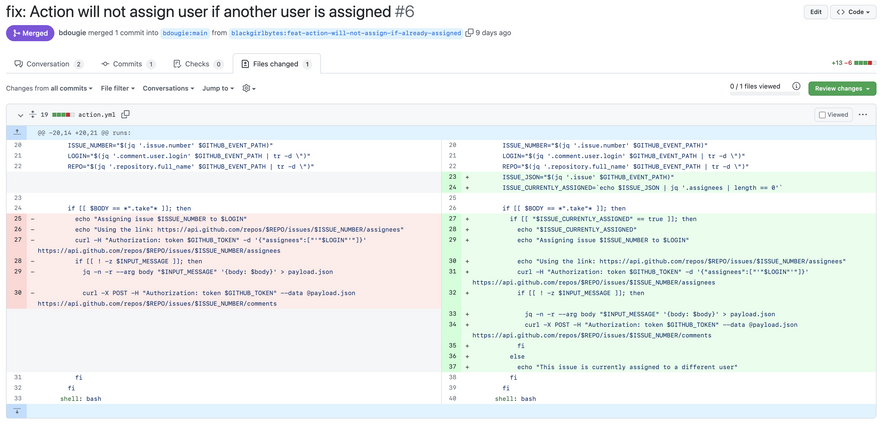The image size is (880, 431).
Task: Expand hidden lines below the diff
Action: (x=17, y=411)
